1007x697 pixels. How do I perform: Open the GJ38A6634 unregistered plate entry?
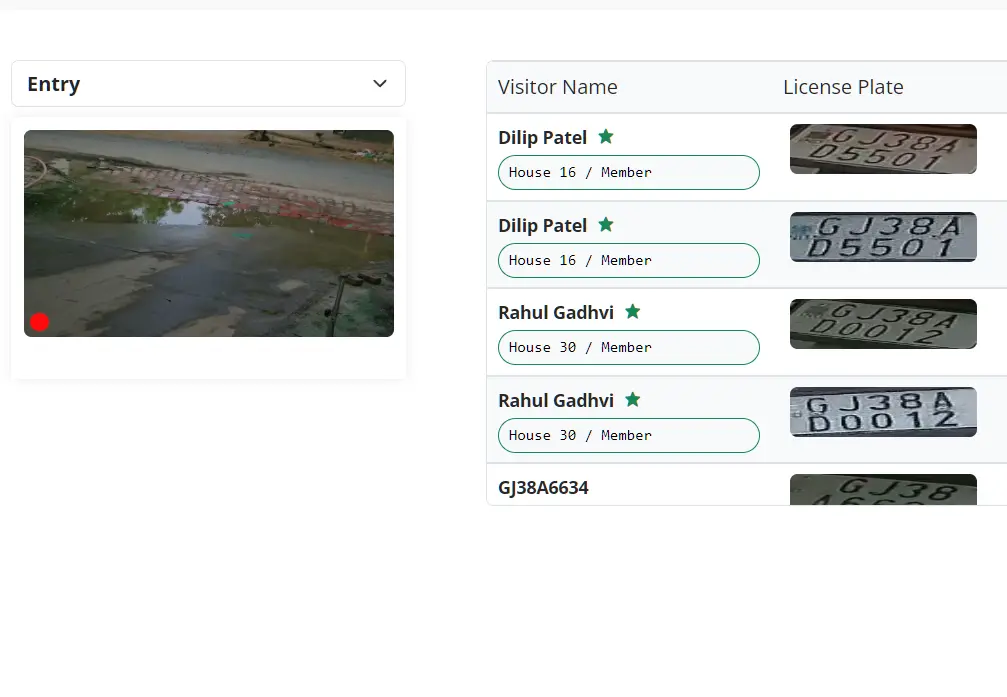point(543,487)
